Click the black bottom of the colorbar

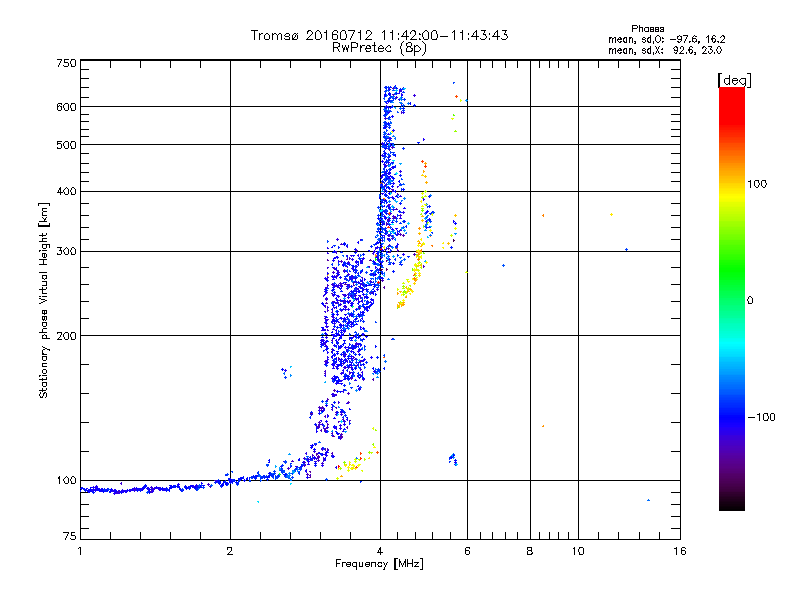coord(732,503)
